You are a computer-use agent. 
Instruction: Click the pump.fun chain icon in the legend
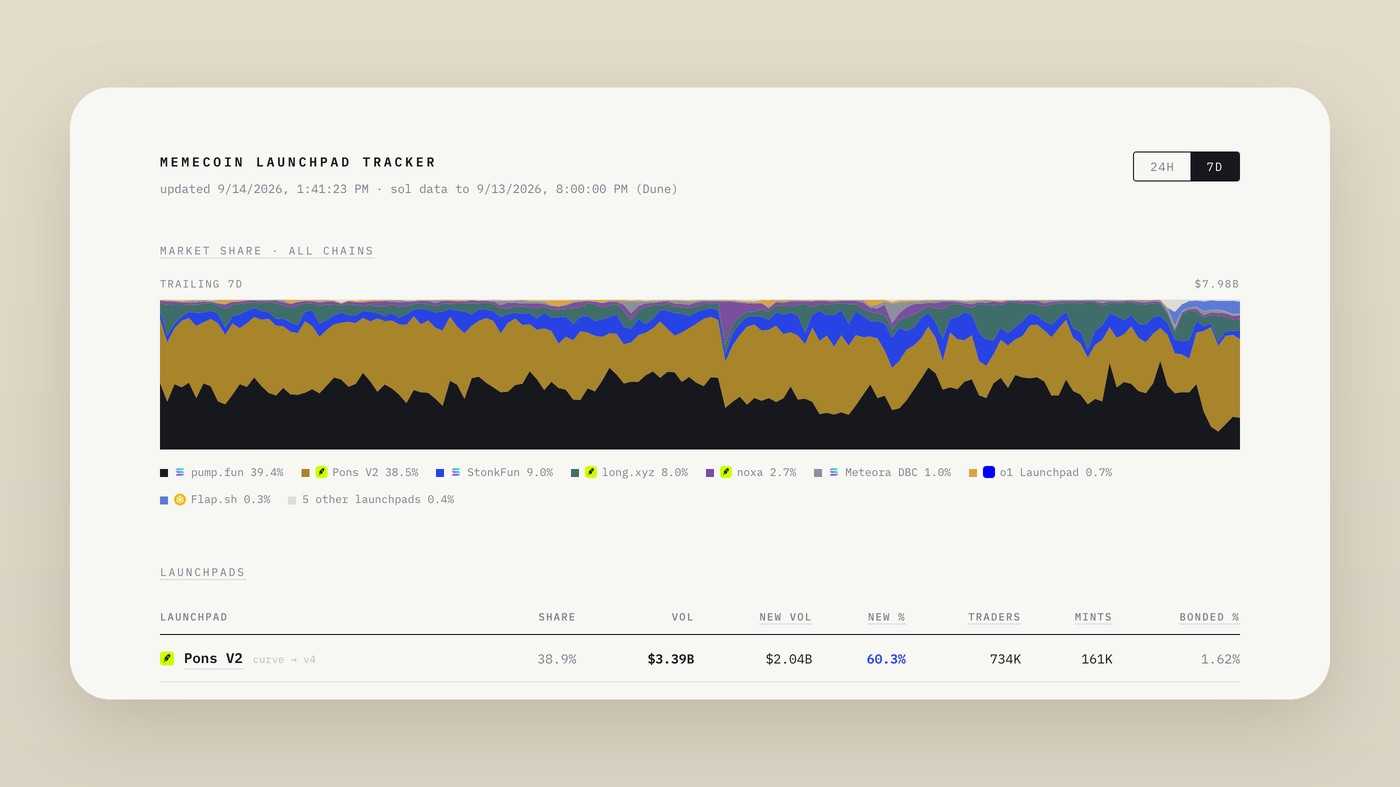[x=180, y=472]
